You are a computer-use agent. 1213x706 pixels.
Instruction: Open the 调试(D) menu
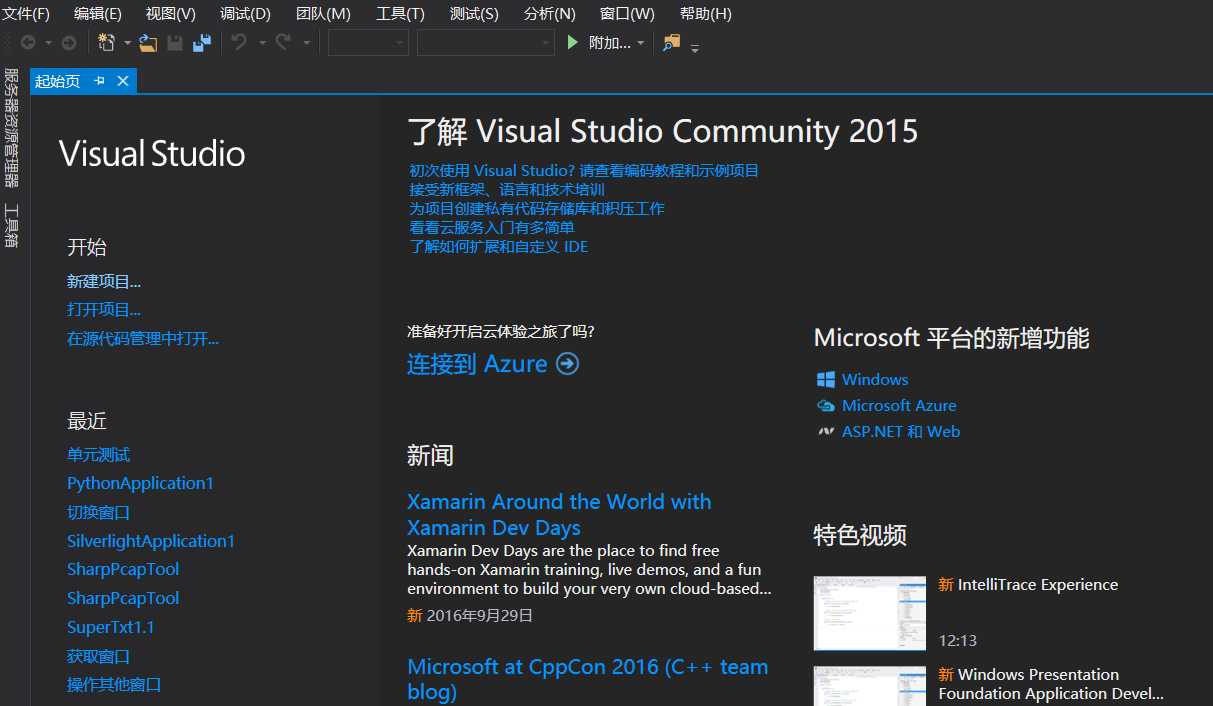[246, 14]
